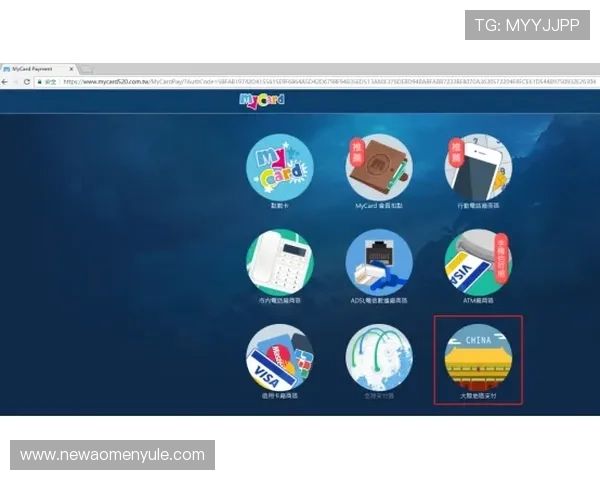Image resolution: width=600 pixels, height=480 pixels.
Task: Click the MyCard logo in header
Action: pos(262,100)
